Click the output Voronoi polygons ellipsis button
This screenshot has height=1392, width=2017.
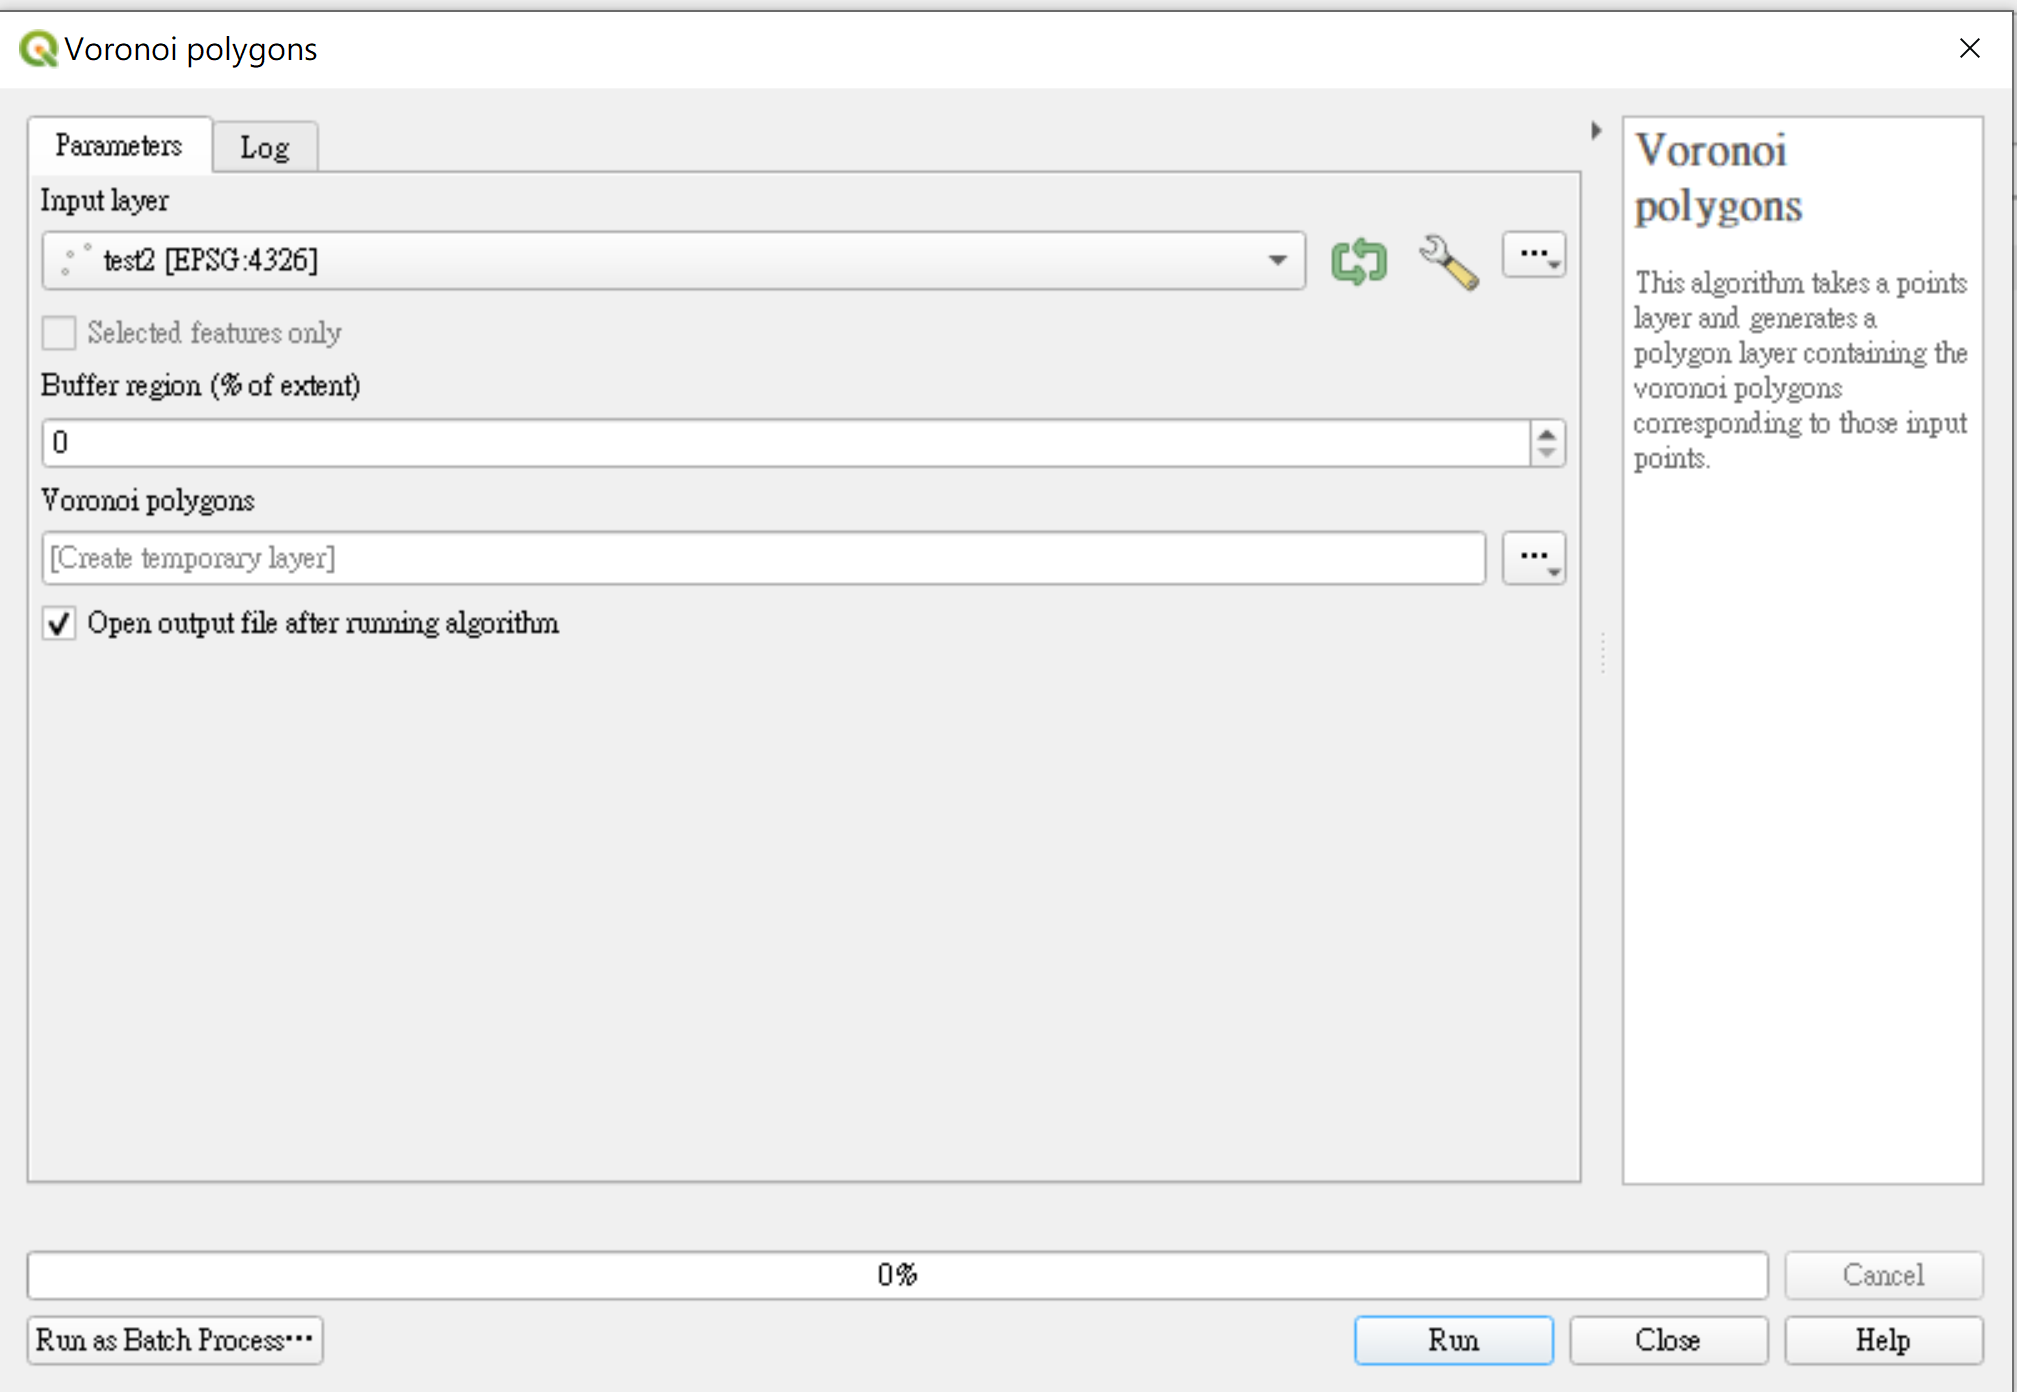(1533, 558)
